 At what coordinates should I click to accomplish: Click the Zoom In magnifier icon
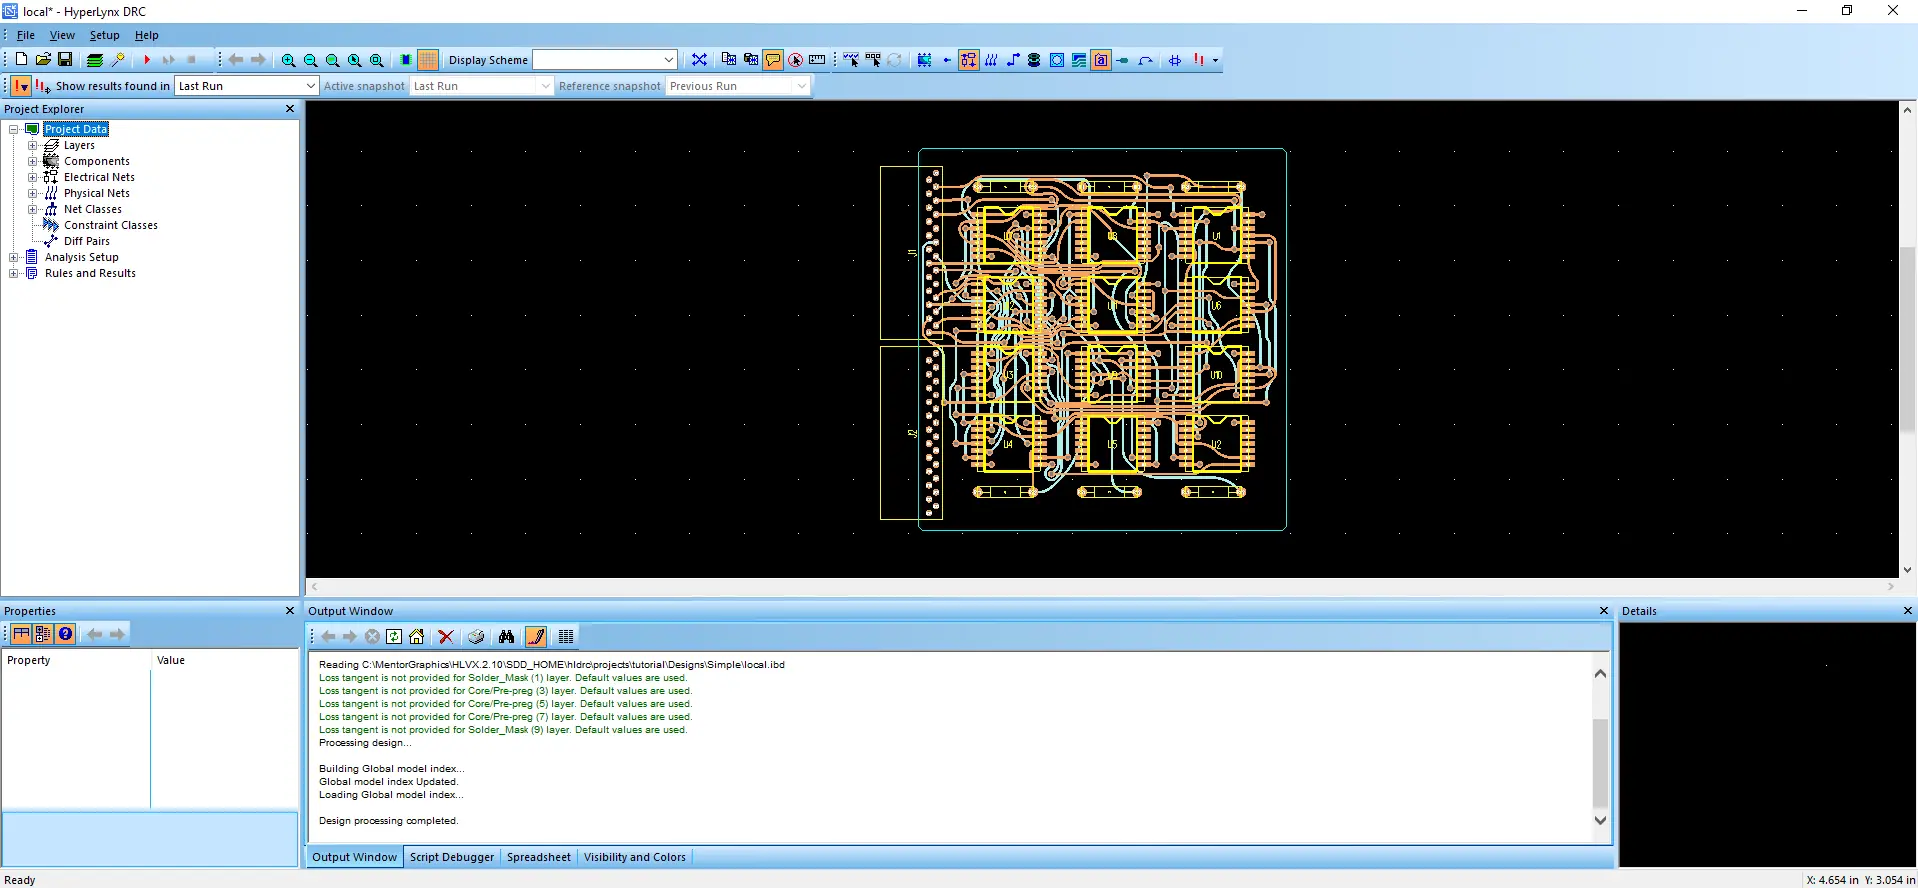pyautogui.click(x=288, y=60)
